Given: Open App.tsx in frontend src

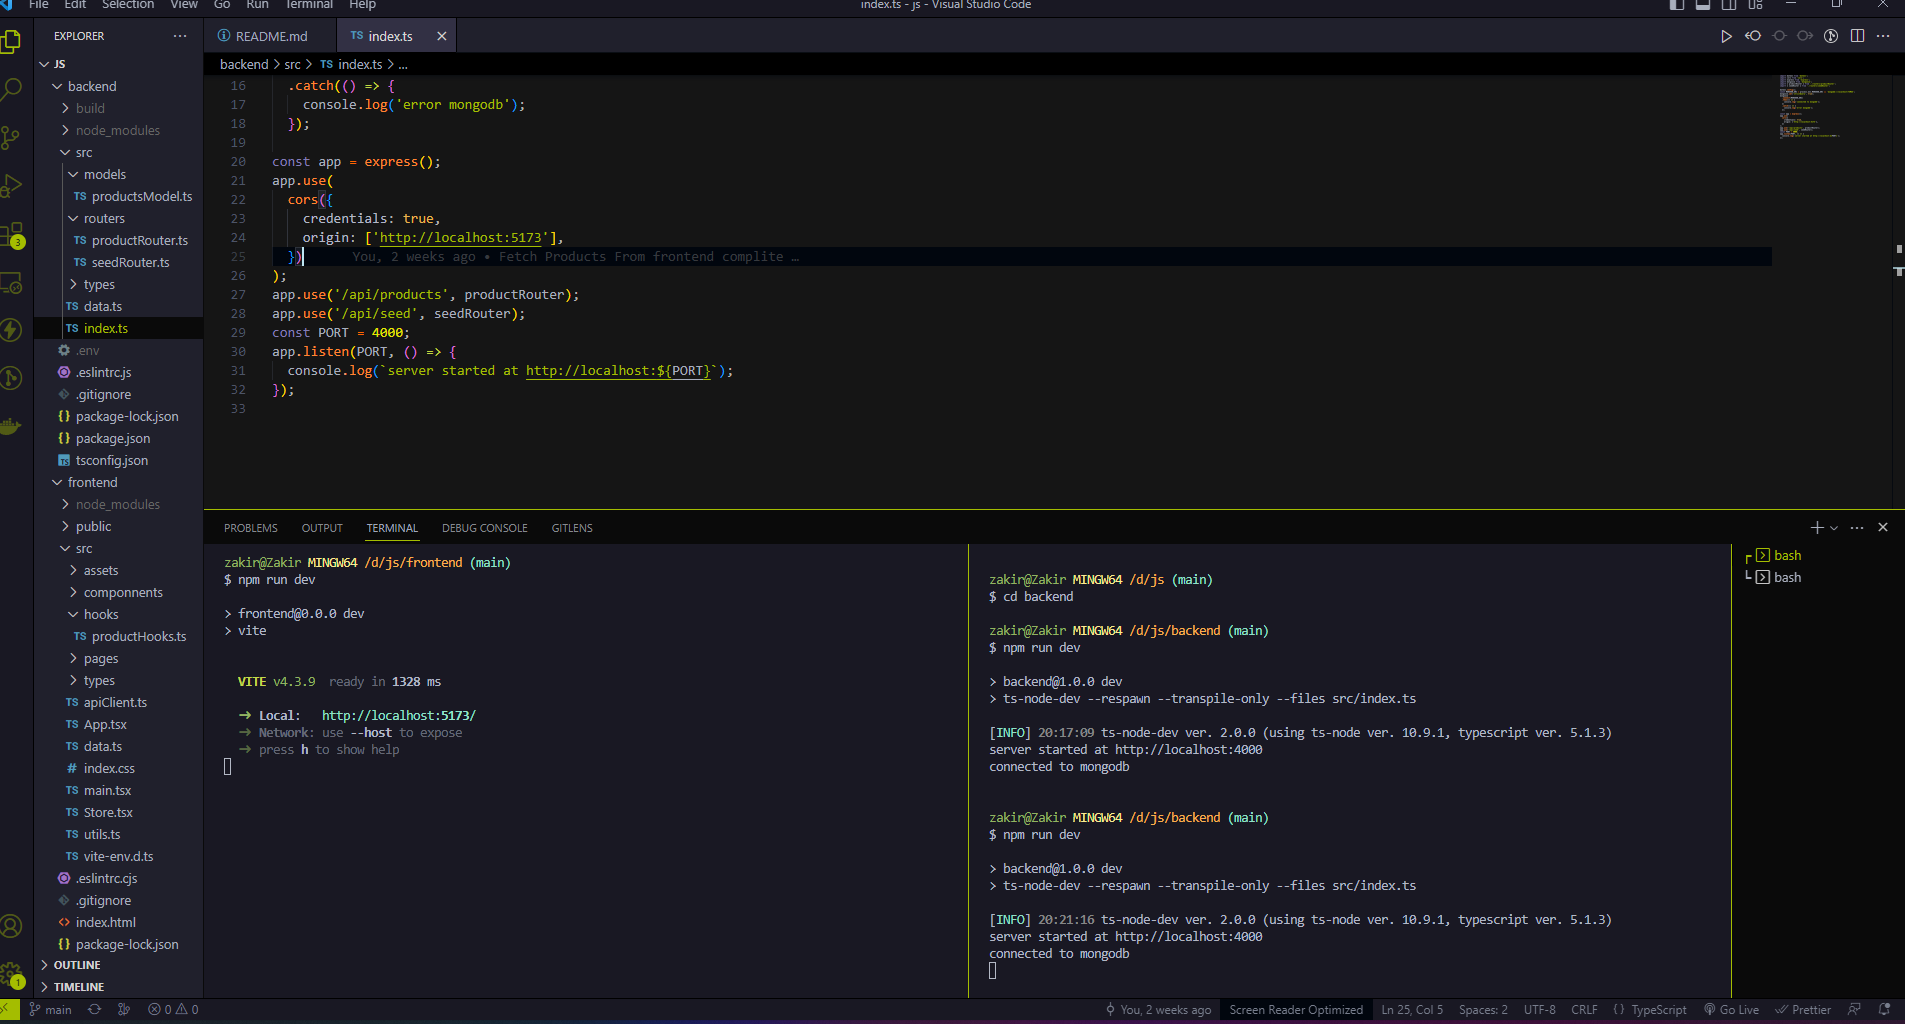Looking at the screenshot, I should coord(105,724).
